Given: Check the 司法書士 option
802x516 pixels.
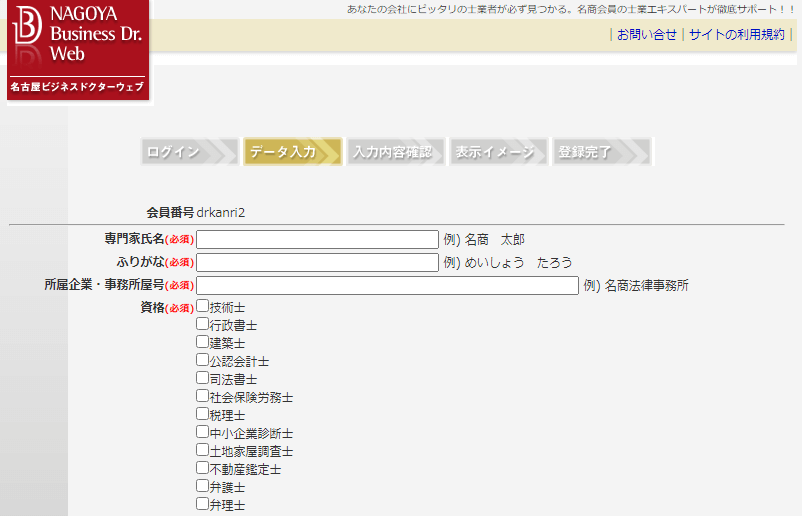Looking at the screenshot, I should pyautogui.click(x=203, y=378).
